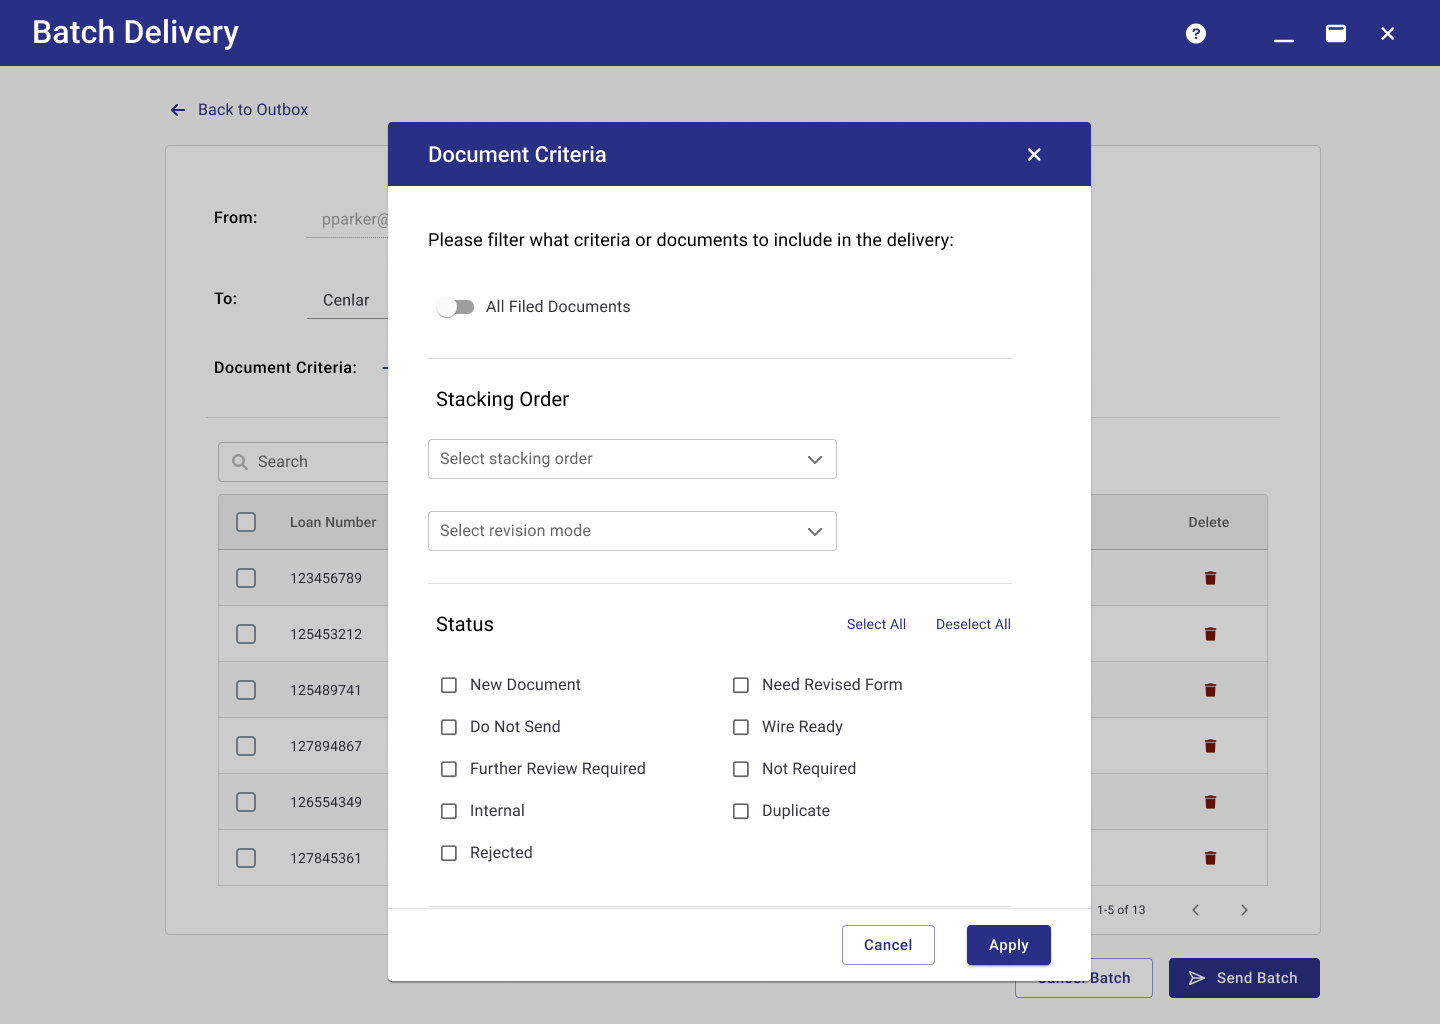1440x1024 pixels.
Task: Open the Select stacking order dropdown
Action: [x=632, y=459]
